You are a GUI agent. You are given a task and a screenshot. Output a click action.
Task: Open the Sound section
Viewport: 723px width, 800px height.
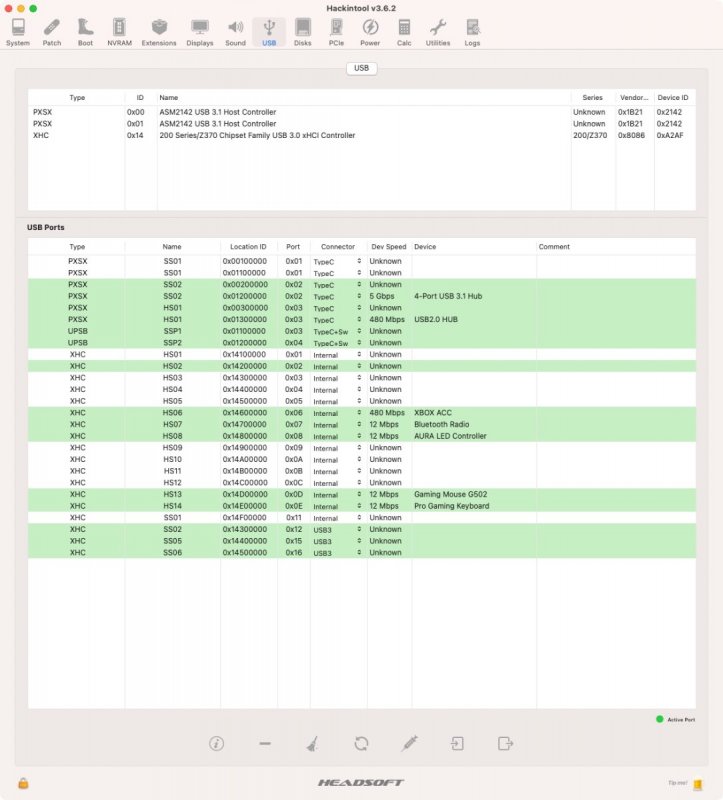(x=235, y=33)
